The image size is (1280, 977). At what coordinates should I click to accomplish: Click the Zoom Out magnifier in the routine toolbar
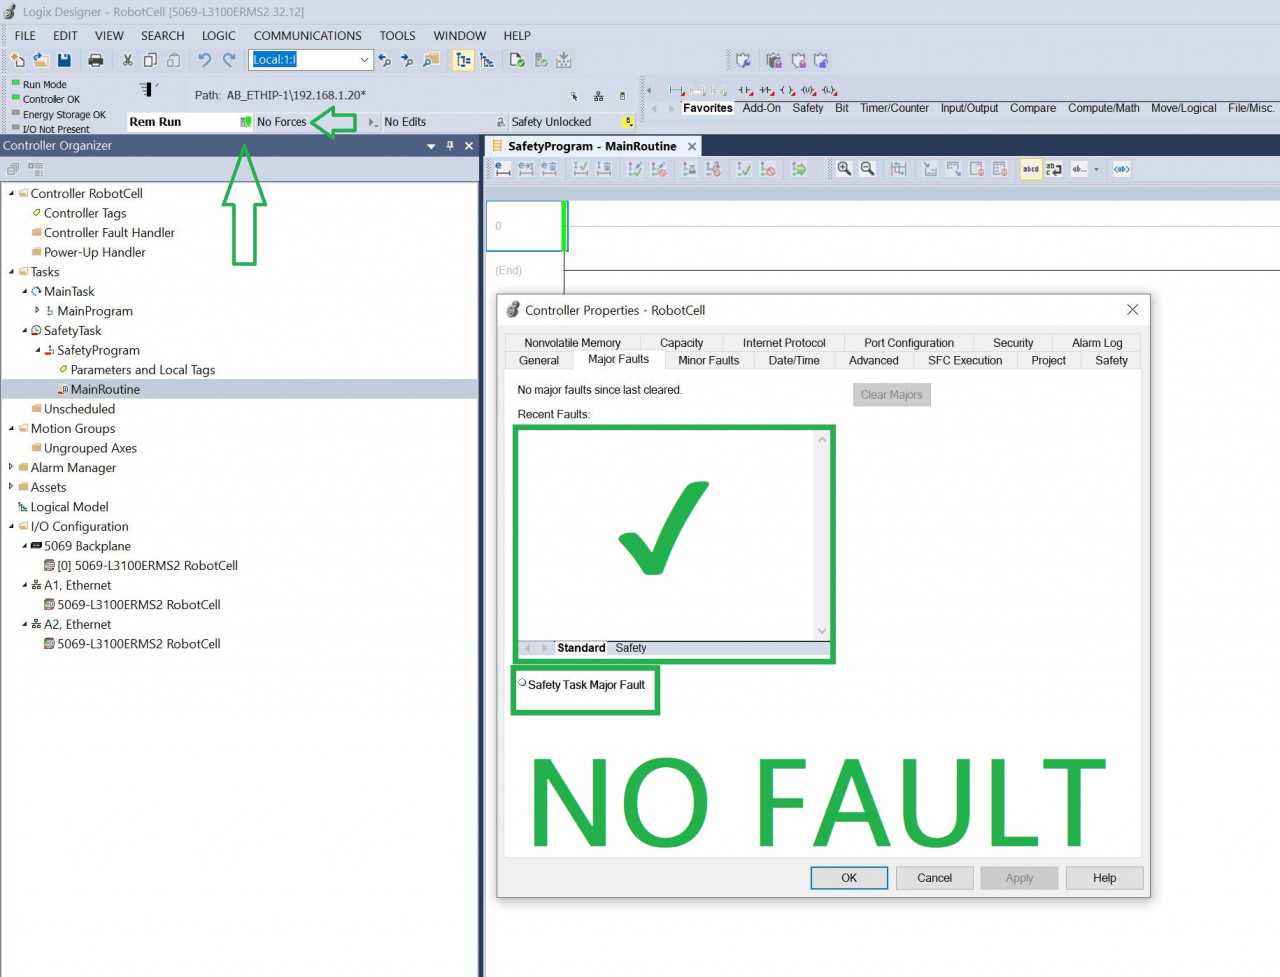click(x=868, y=169)
